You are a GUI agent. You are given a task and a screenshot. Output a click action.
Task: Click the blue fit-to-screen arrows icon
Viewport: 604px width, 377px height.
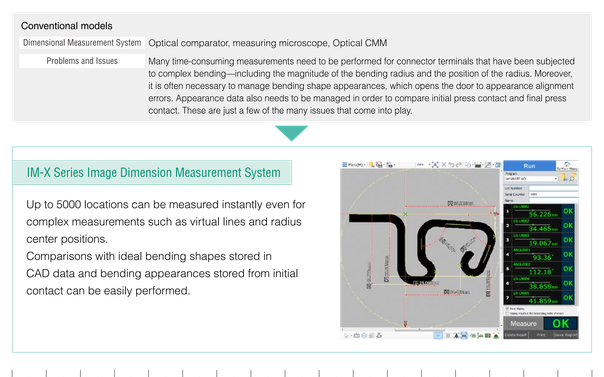pos(435,165)
